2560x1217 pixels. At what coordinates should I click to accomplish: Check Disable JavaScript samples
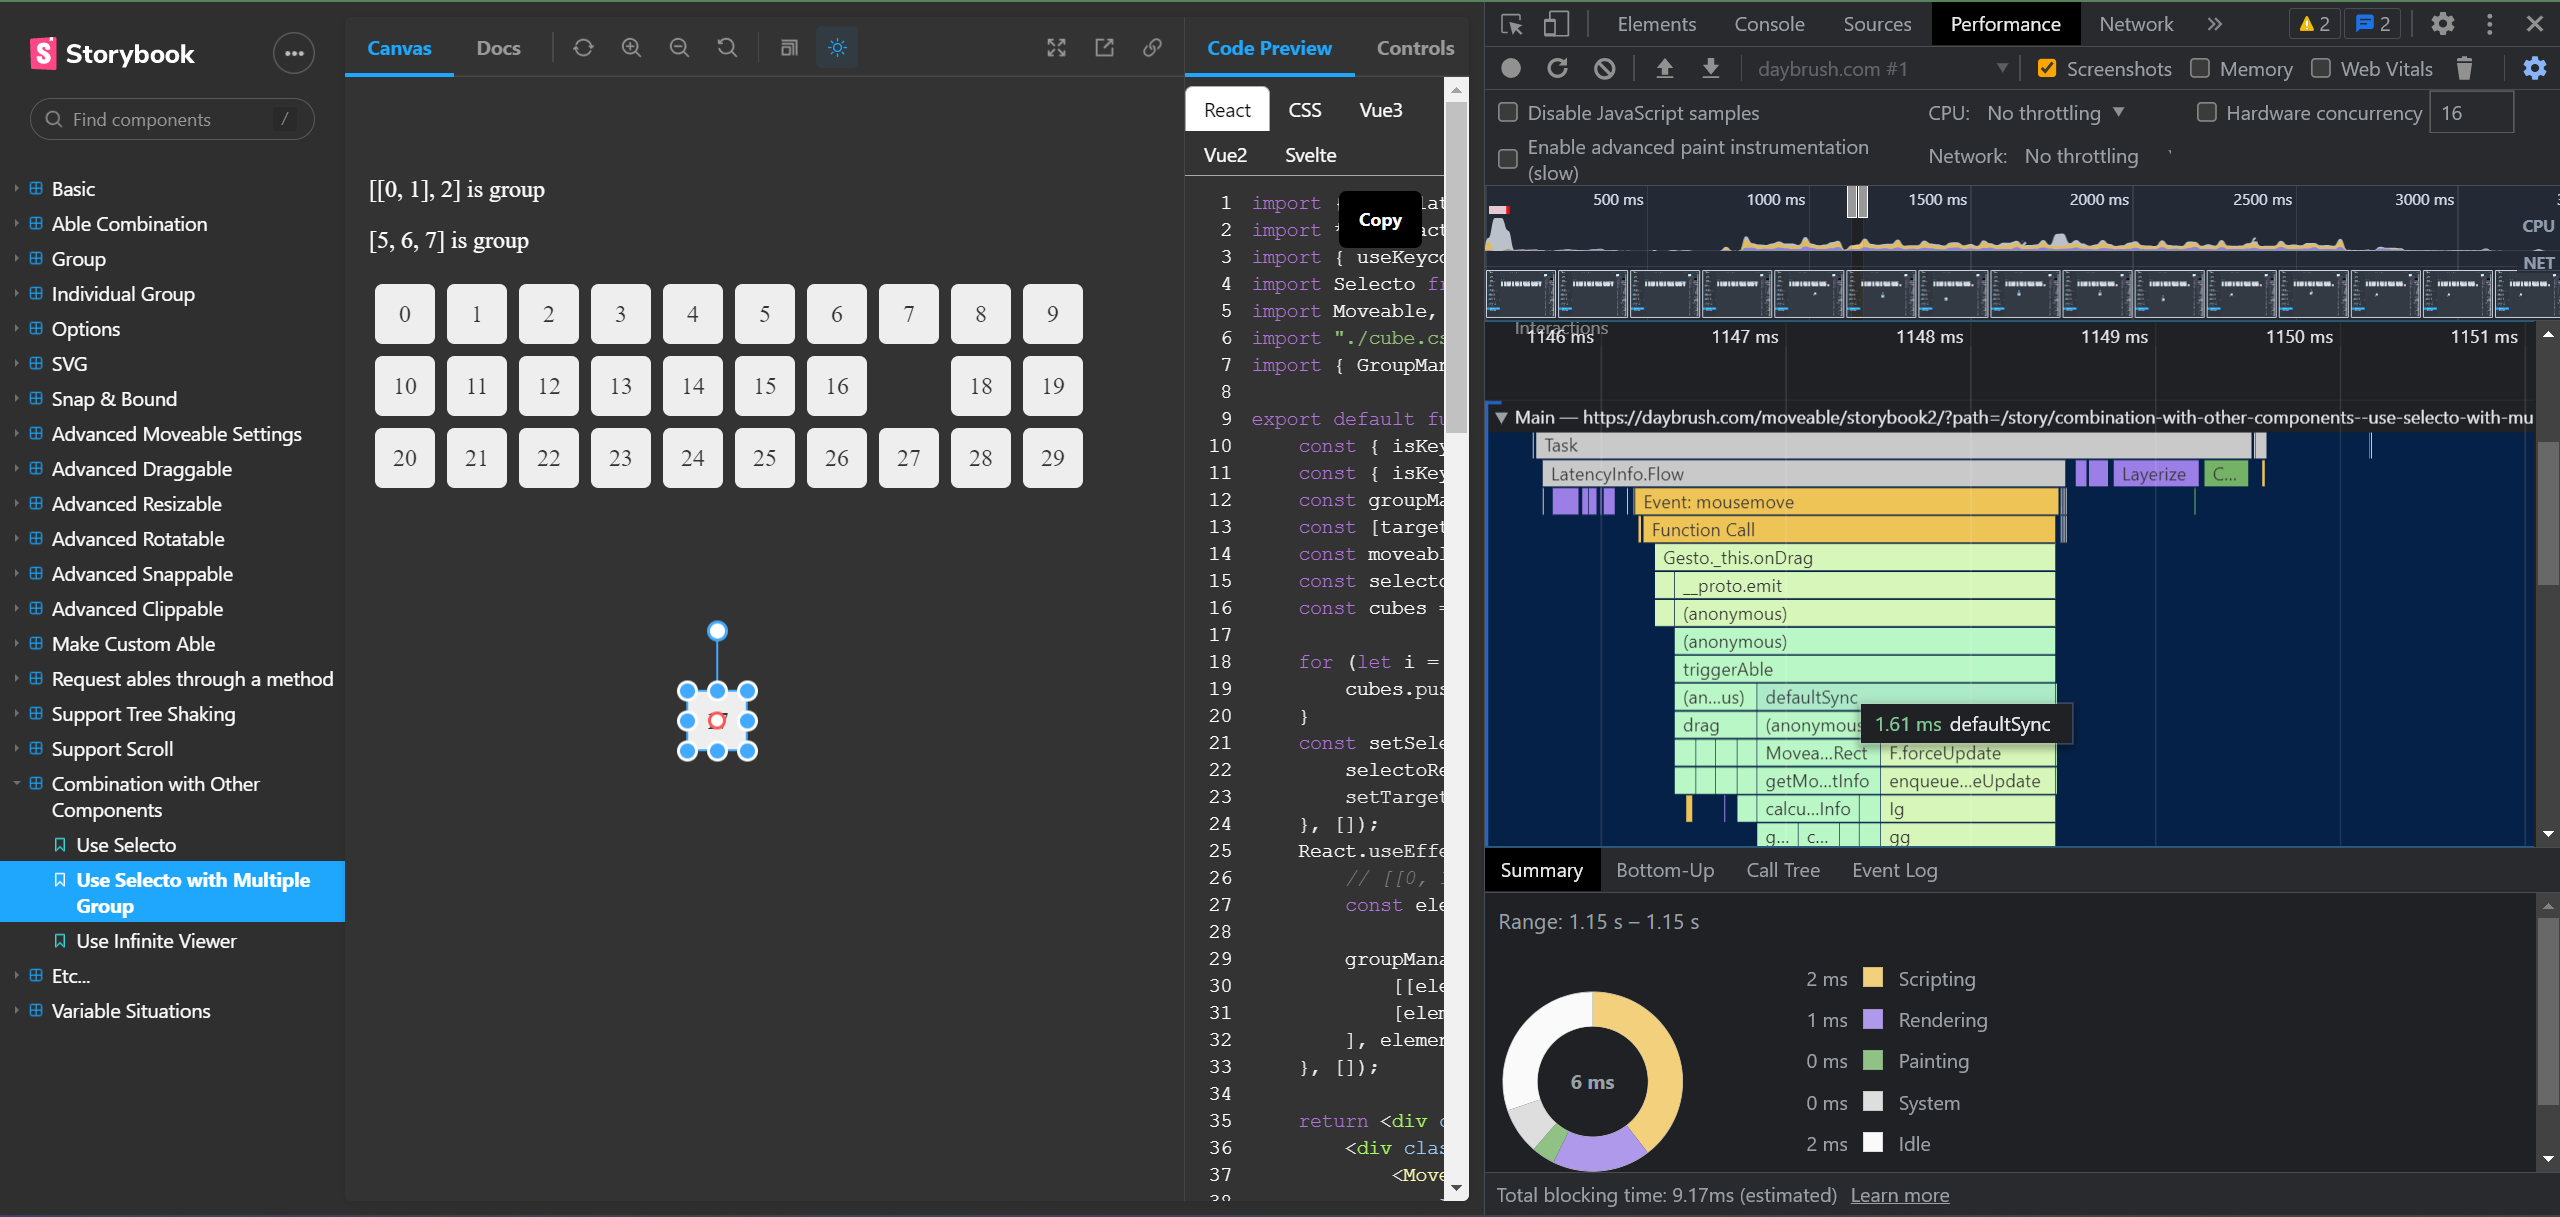pos(1508,112)
